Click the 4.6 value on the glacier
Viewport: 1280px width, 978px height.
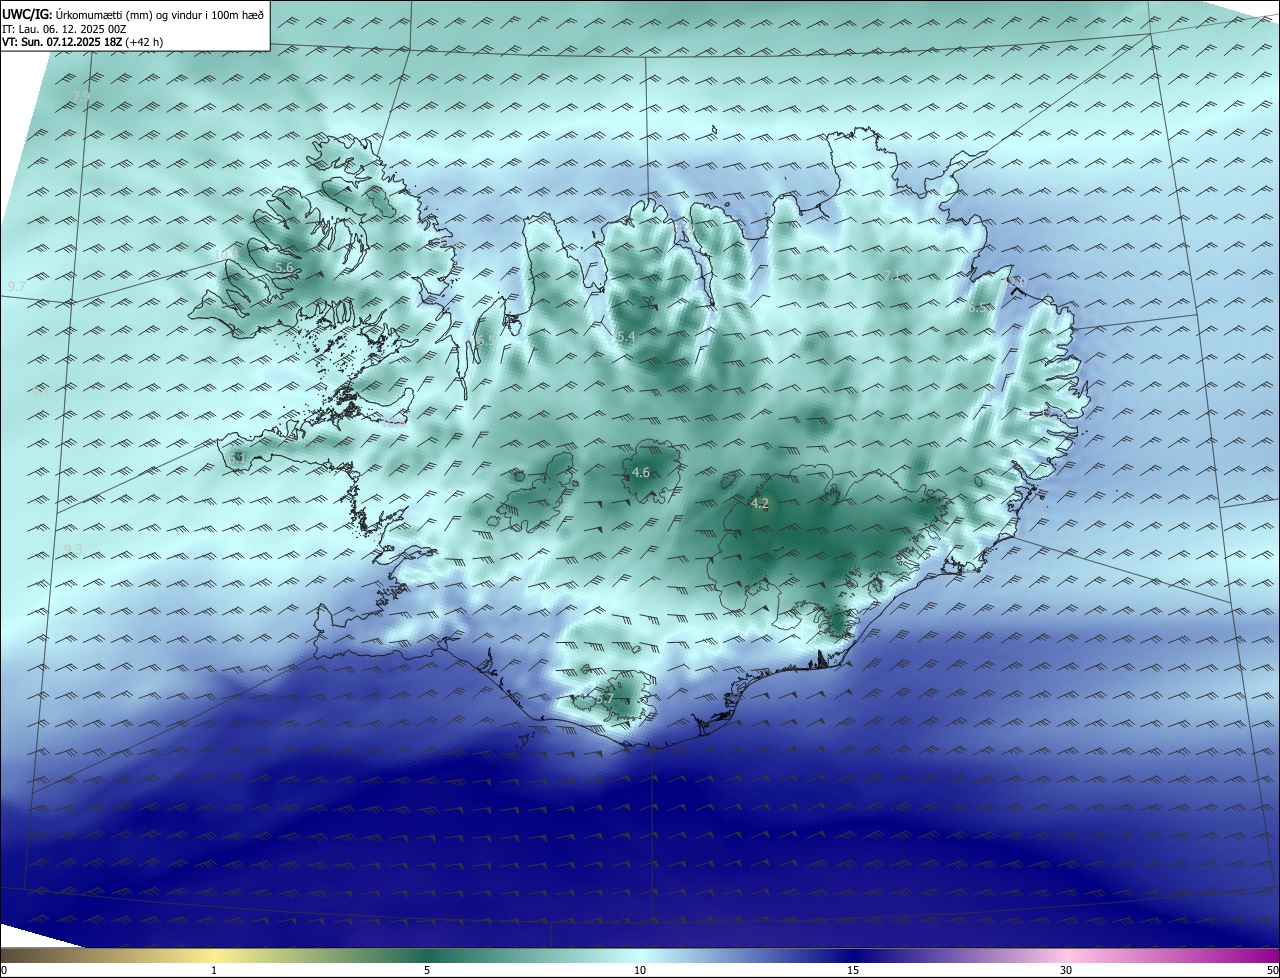[x=641, y=472]
